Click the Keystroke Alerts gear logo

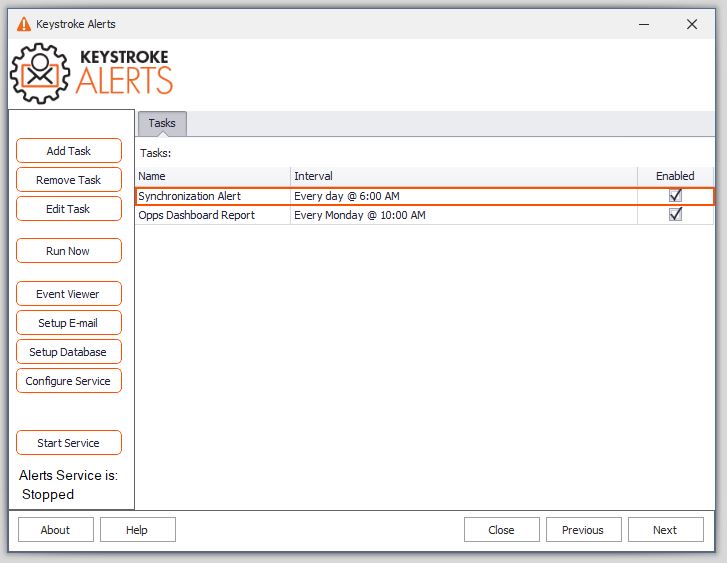pos(40,73)
